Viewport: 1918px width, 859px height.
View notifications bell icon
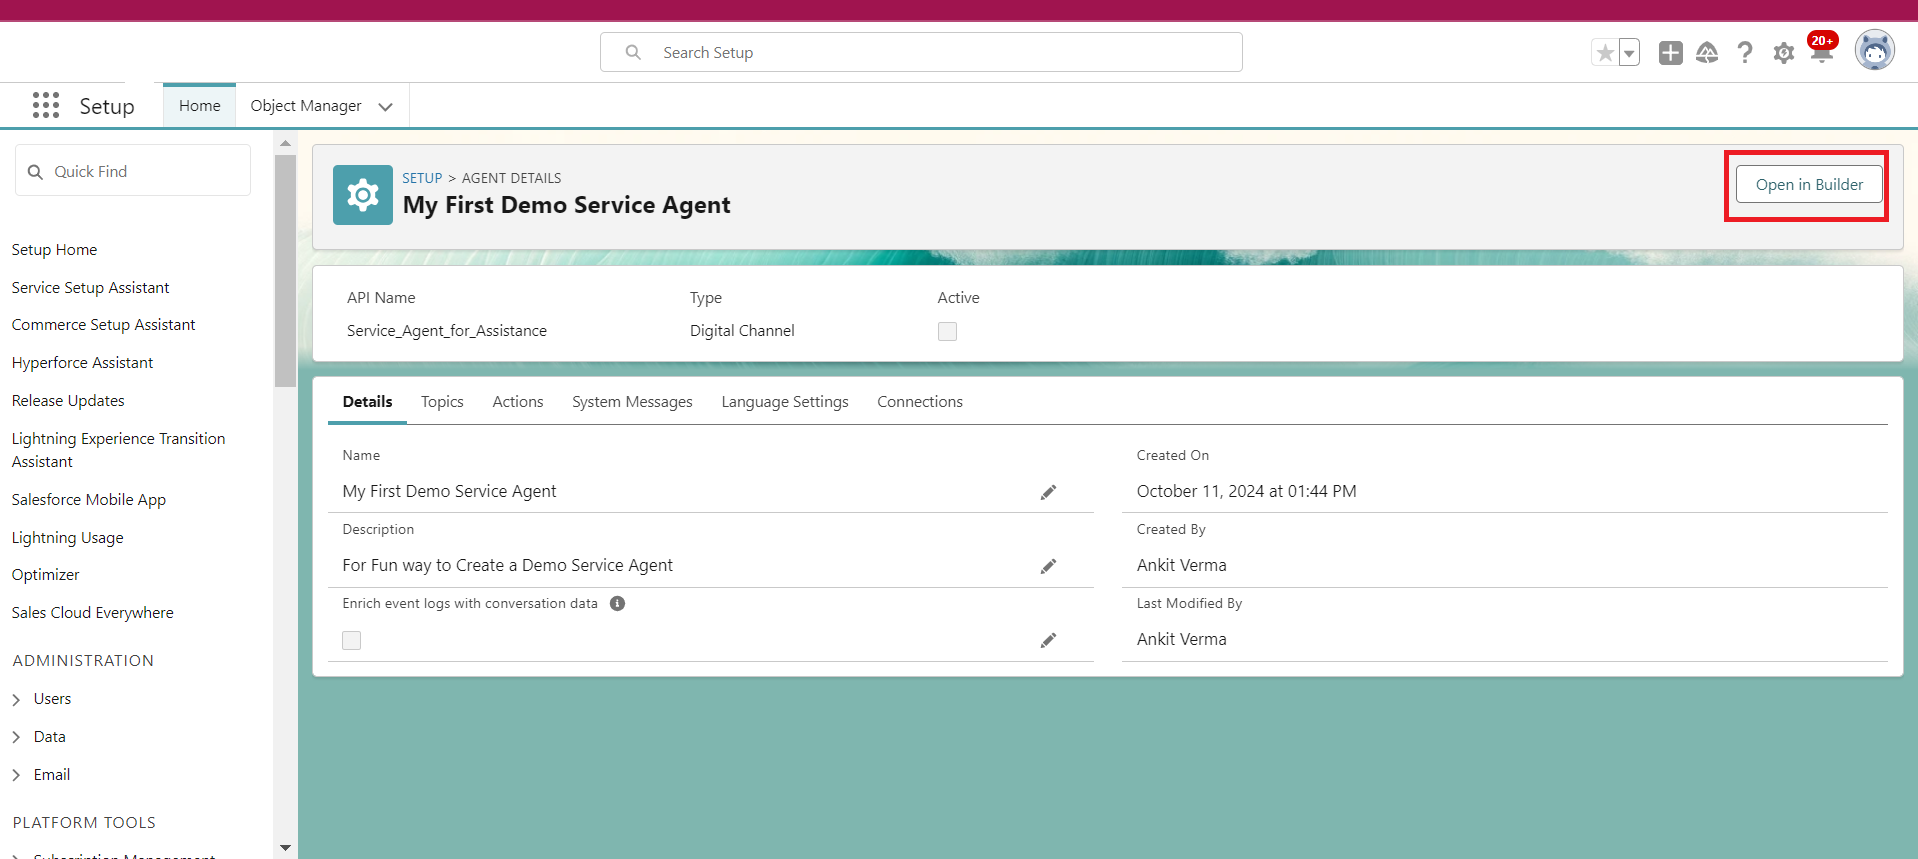(1821, 52)
